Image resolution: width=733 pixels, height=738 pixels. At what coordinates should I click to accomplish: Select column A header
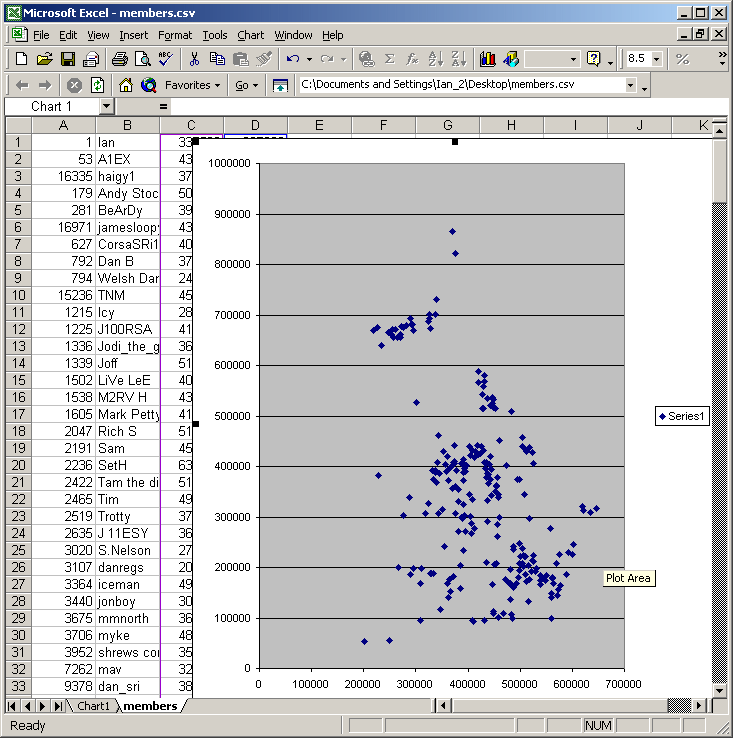(63, 125)
